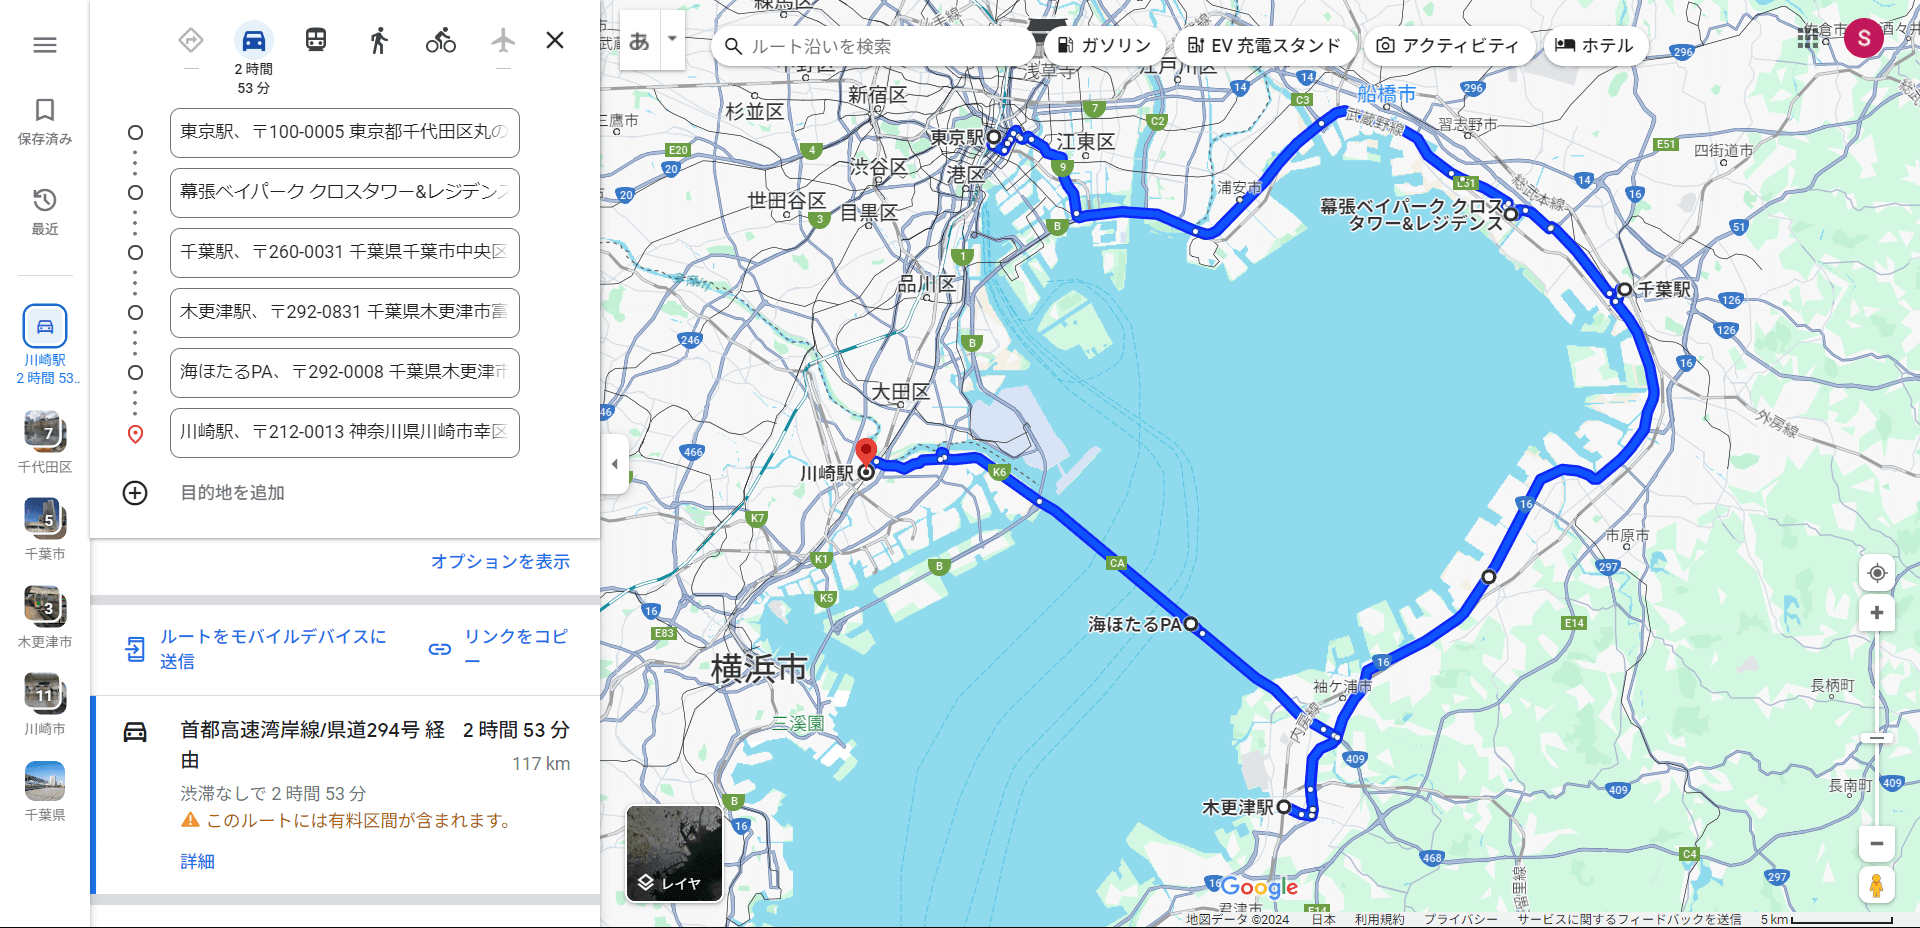The width and height of the screenshot is (1920, 928).
Task: Filter by EV charging stations
Action: pyautogui.click(x=1264, y=46)
